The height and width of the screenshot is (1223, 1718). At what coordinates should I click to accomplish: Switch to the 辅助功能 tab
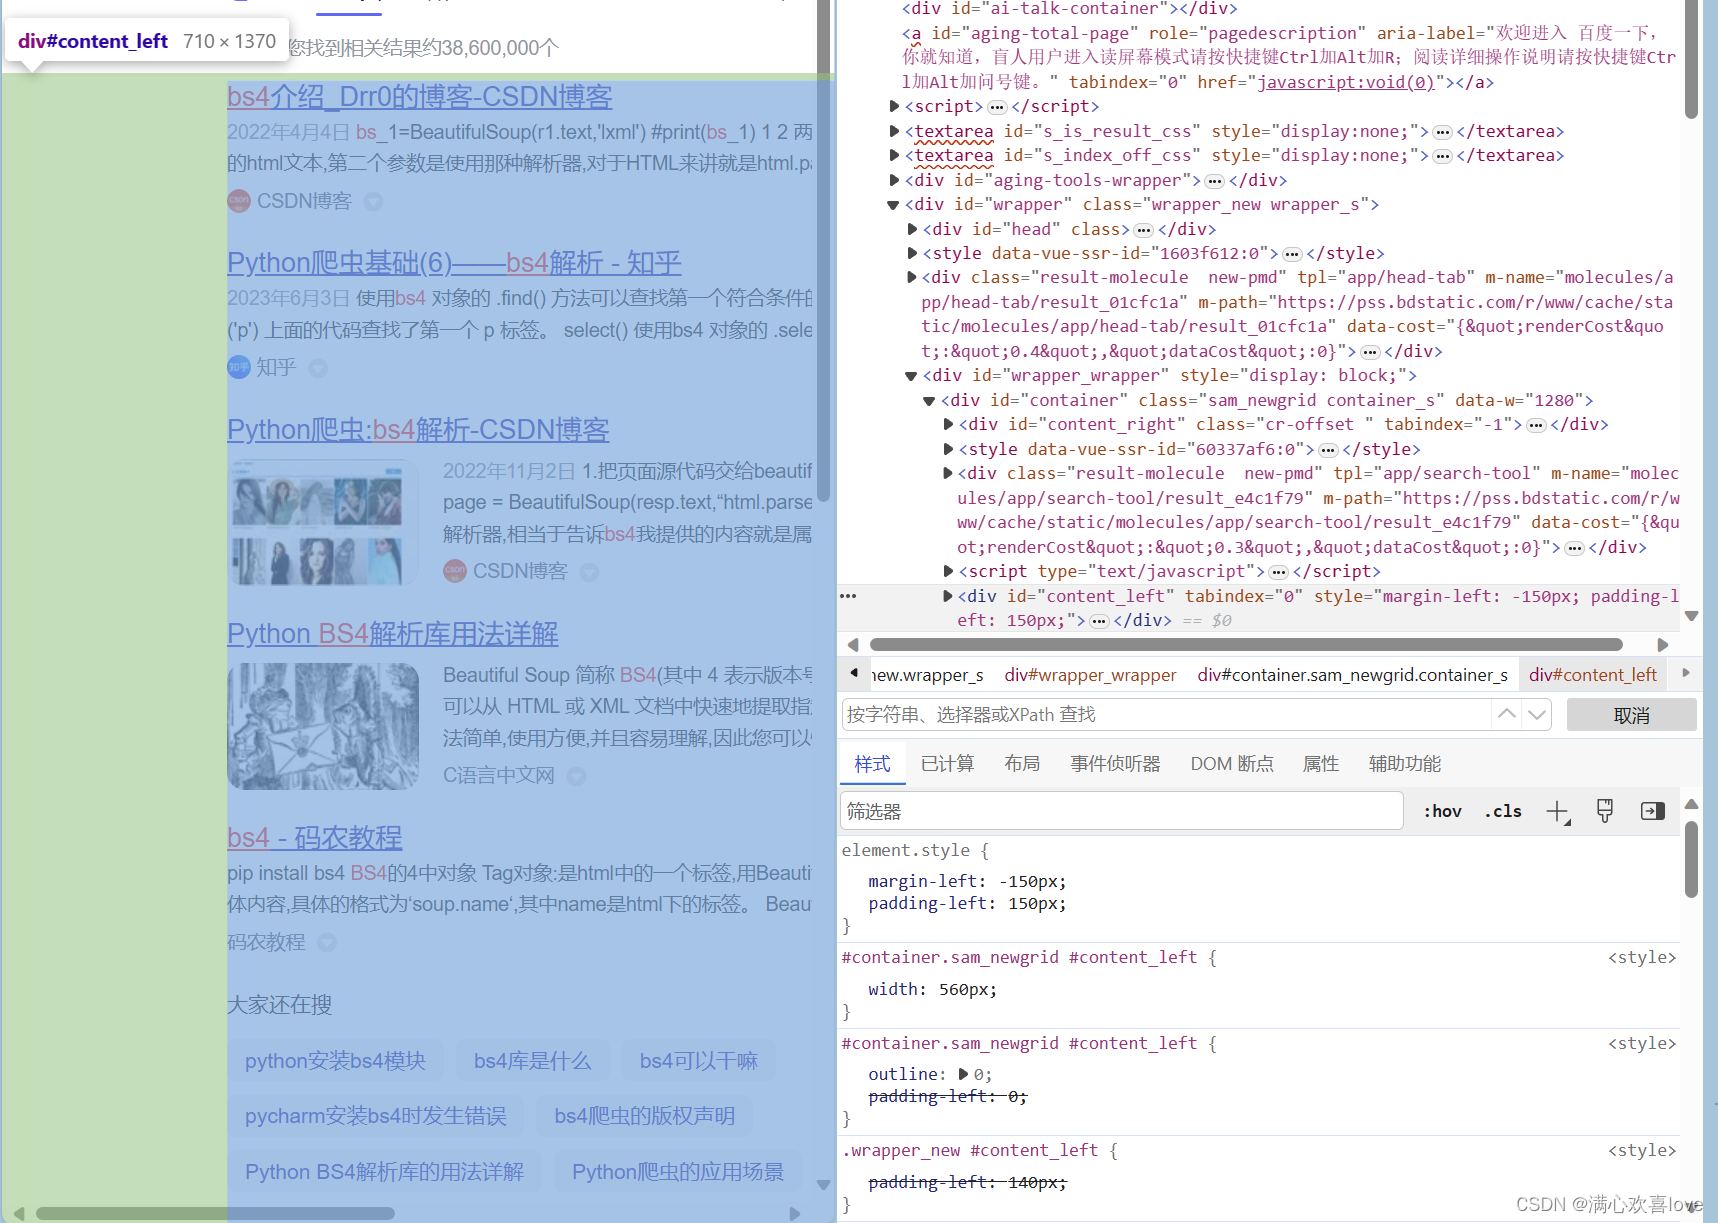1405,764
